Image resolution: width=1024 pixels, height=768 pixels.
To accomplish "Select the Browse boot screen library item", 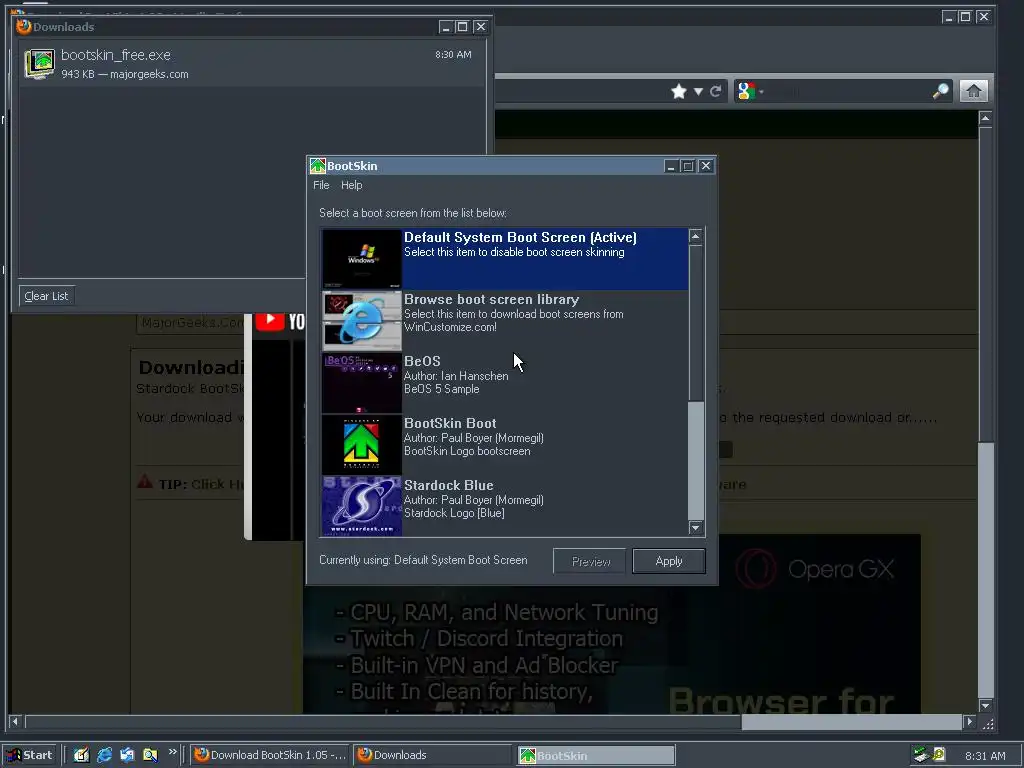I will tap(504, 321).
